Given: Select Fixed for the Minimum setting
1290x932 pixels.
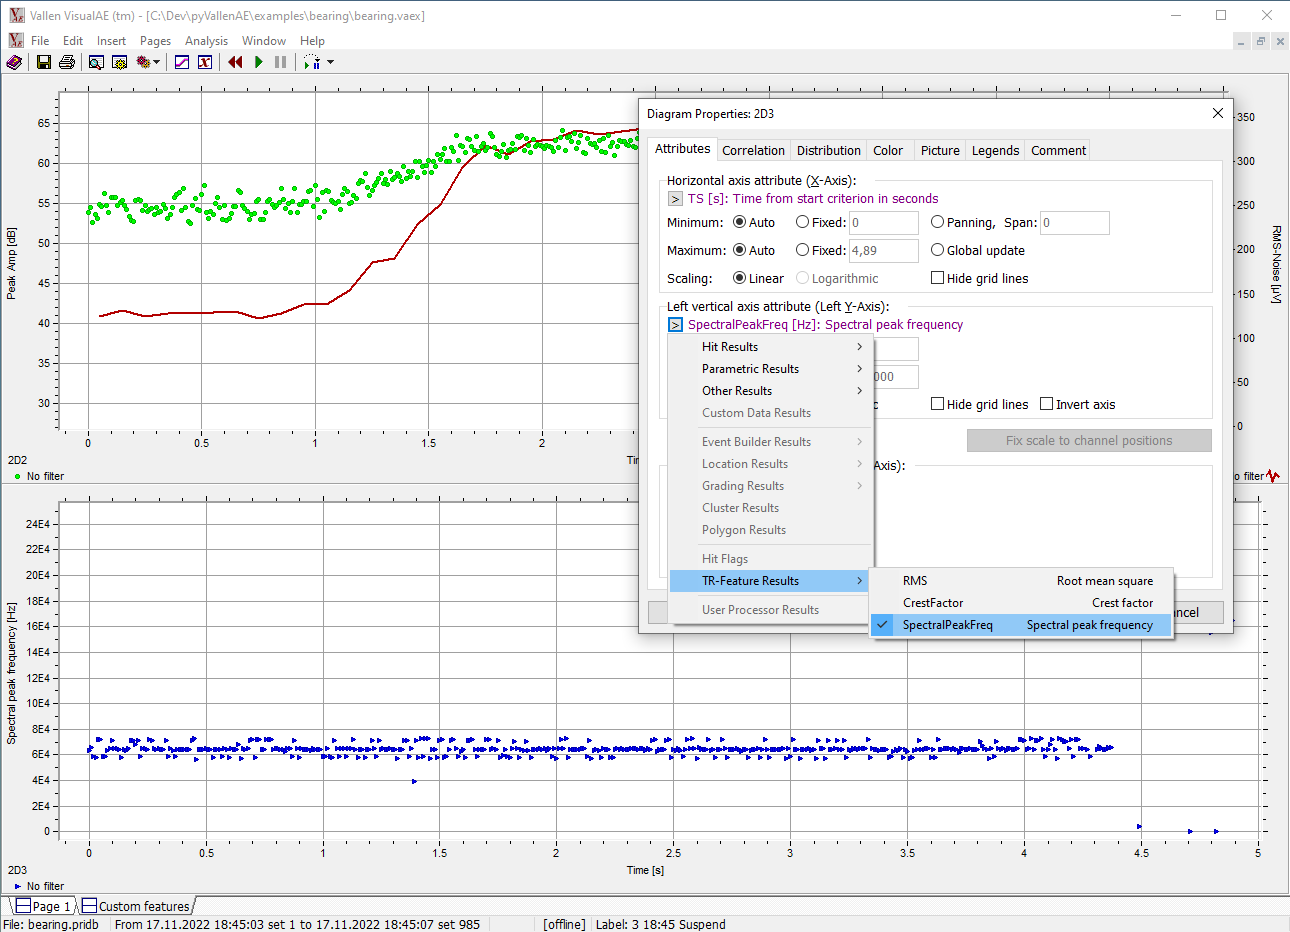Looking at the screenshot, I should click(x=821, y=222).
